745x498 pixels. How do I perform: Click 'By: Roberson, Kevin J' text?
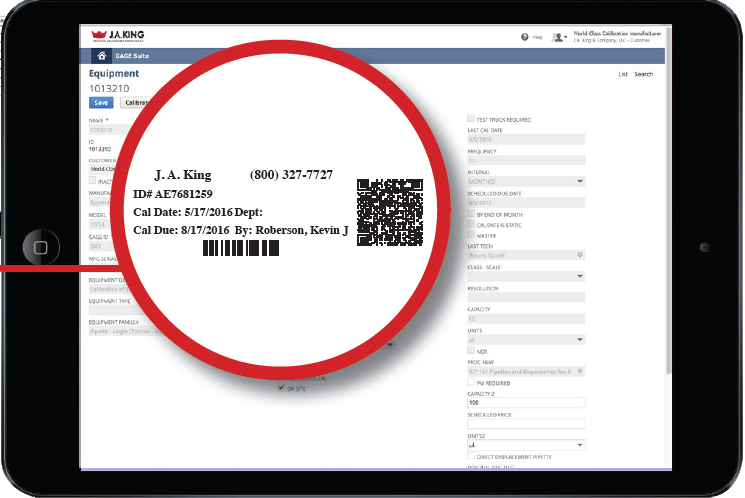pos(292,230)
